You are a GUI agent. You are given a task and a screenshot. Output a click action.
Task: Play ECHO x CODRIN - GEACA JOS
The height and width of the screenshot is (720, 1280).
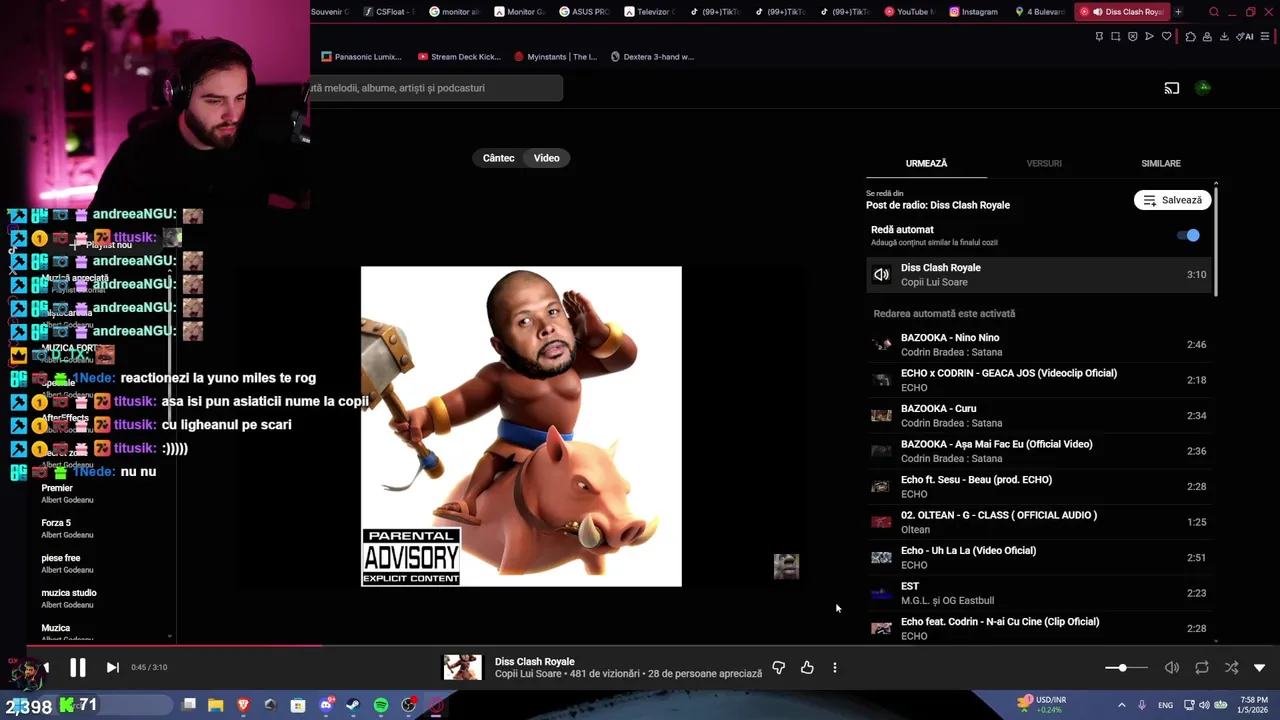click(x=1040, y=380)
